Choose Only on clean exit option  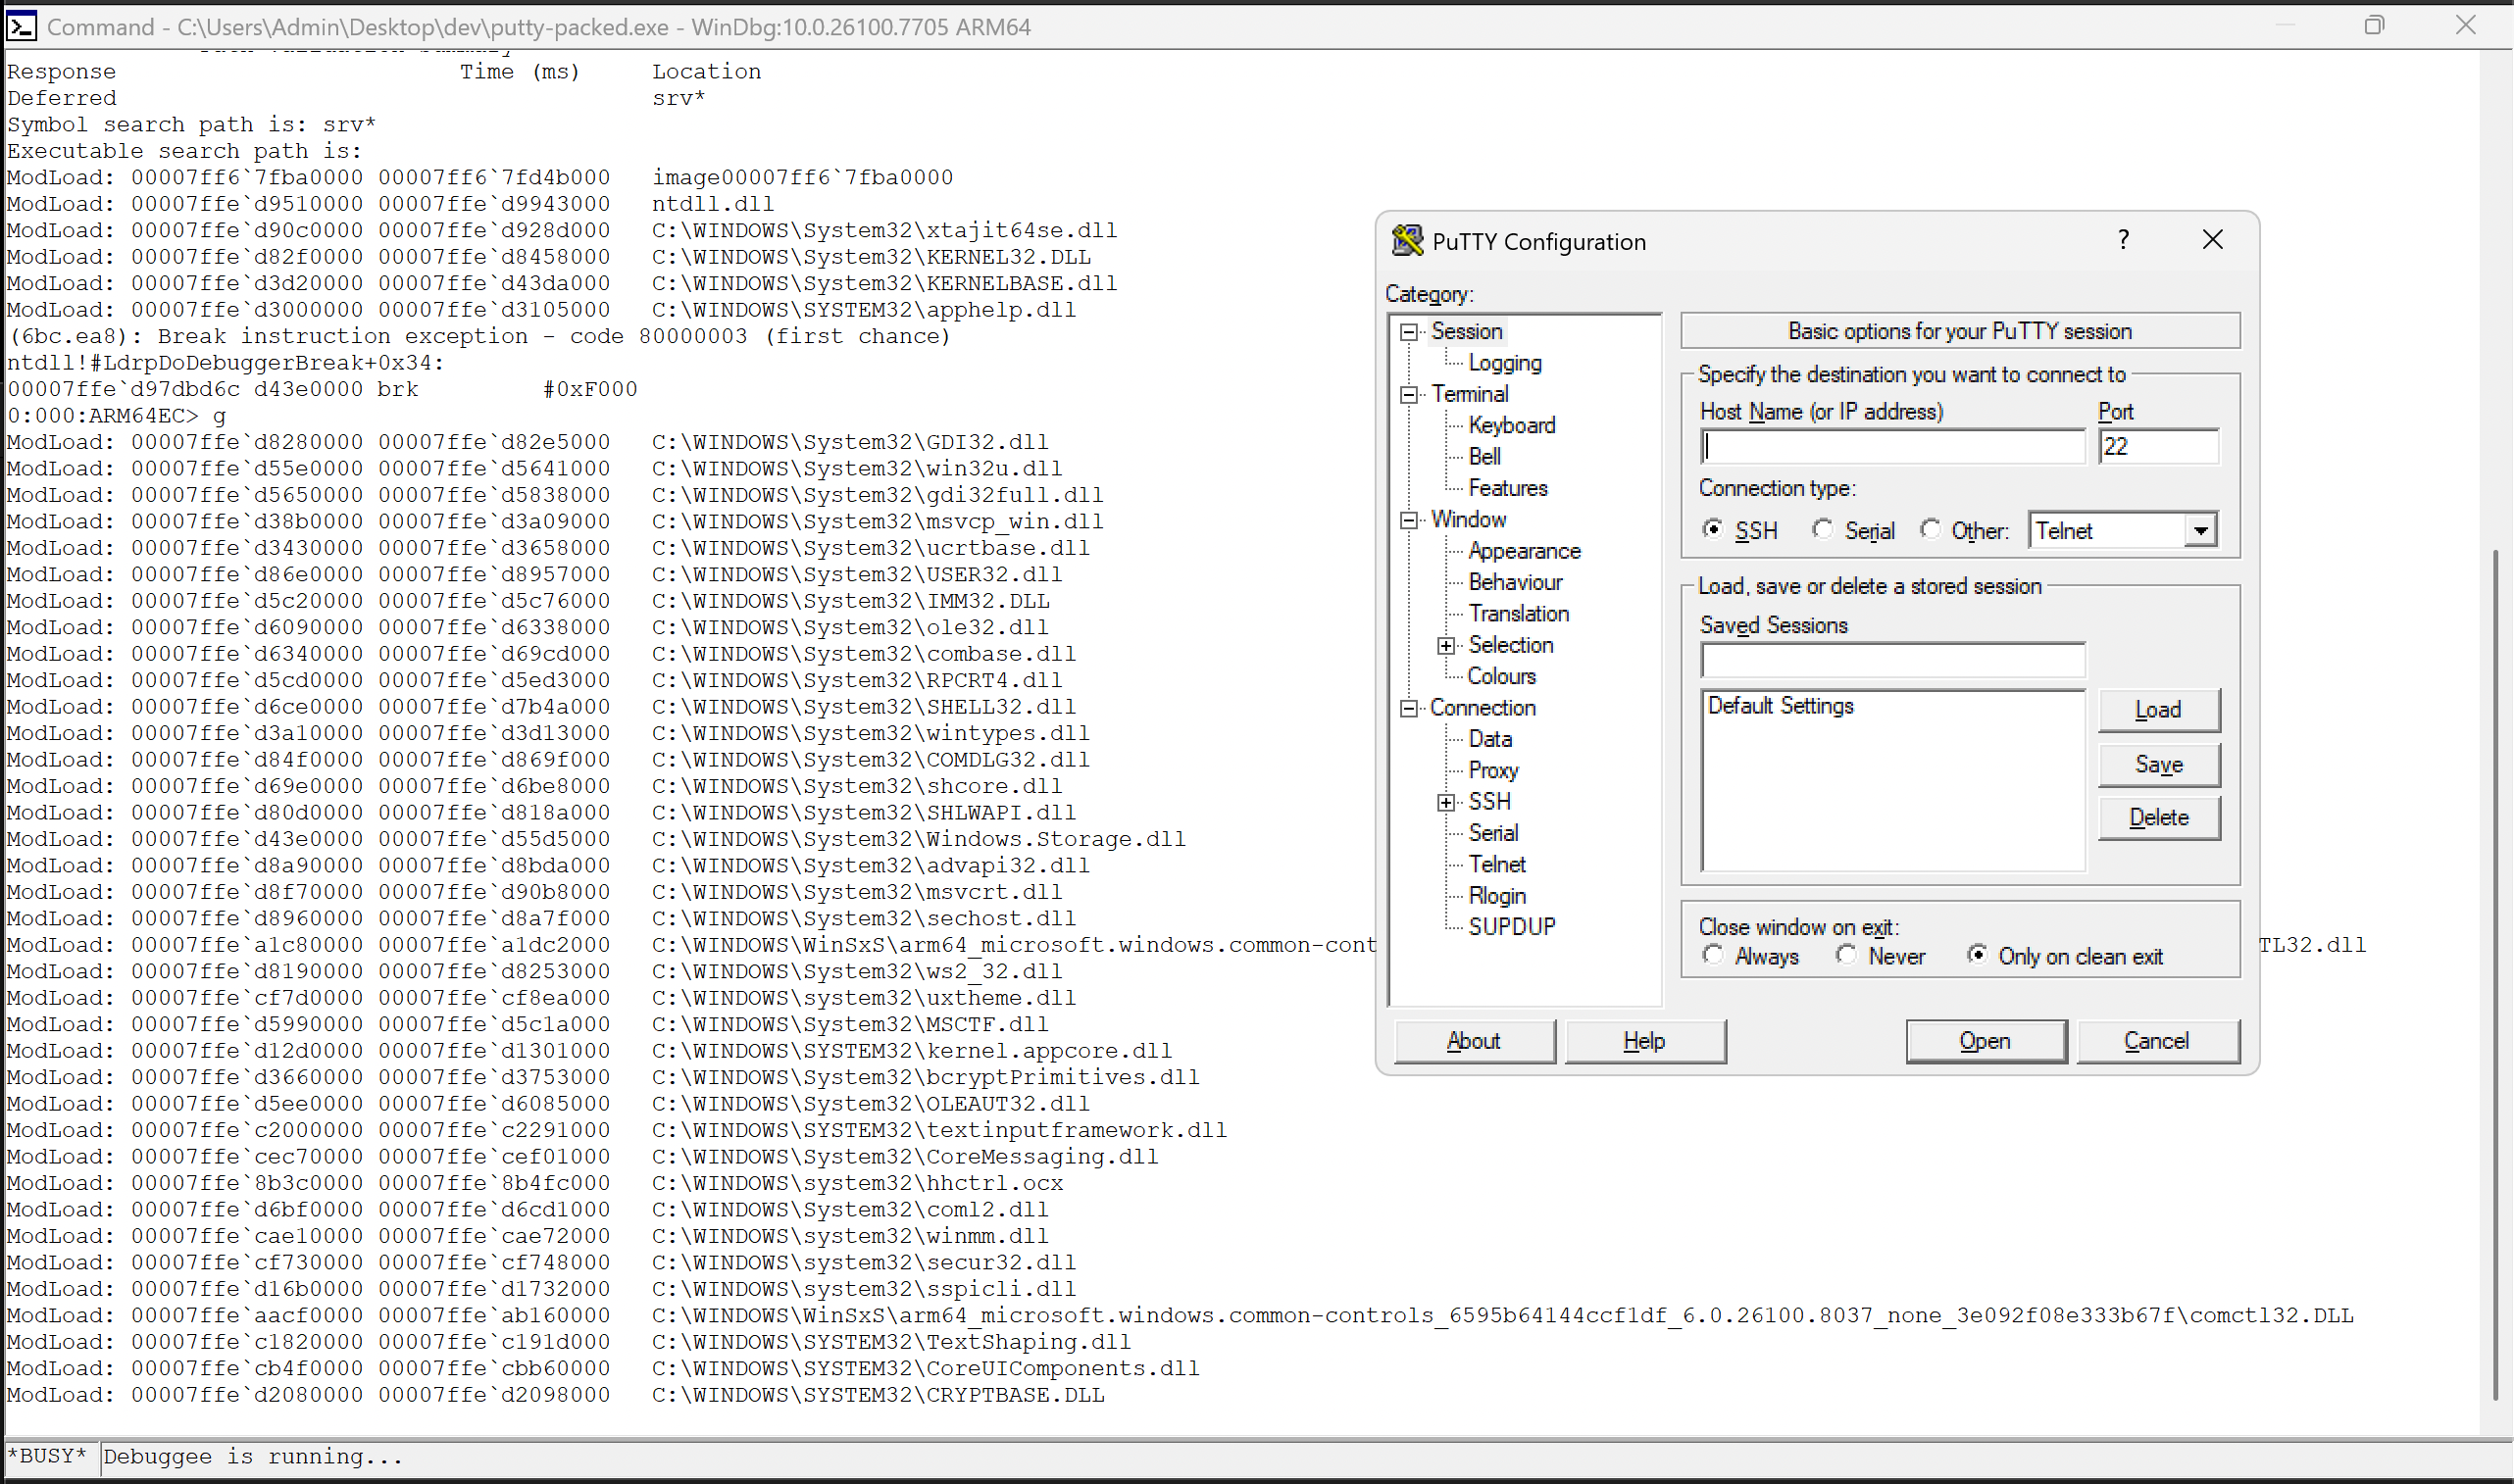point(1977,955)
